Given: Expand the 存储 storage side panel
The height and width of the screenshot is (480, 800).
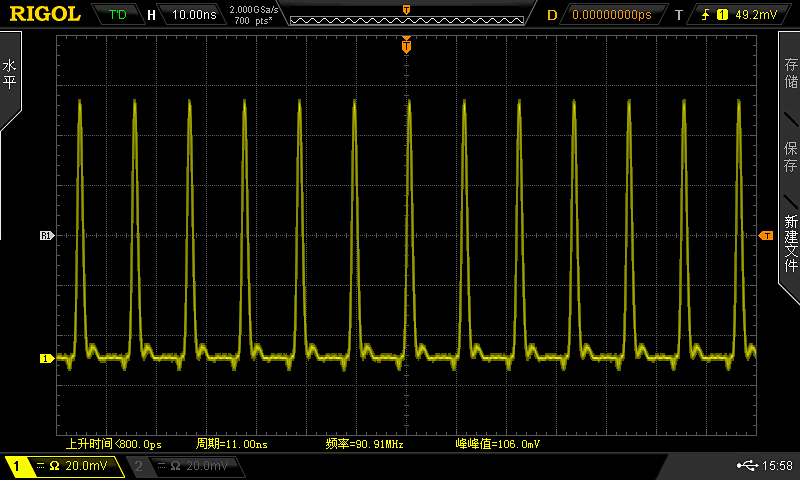Looking at the screenshot, I should click(x=790, y=75).
